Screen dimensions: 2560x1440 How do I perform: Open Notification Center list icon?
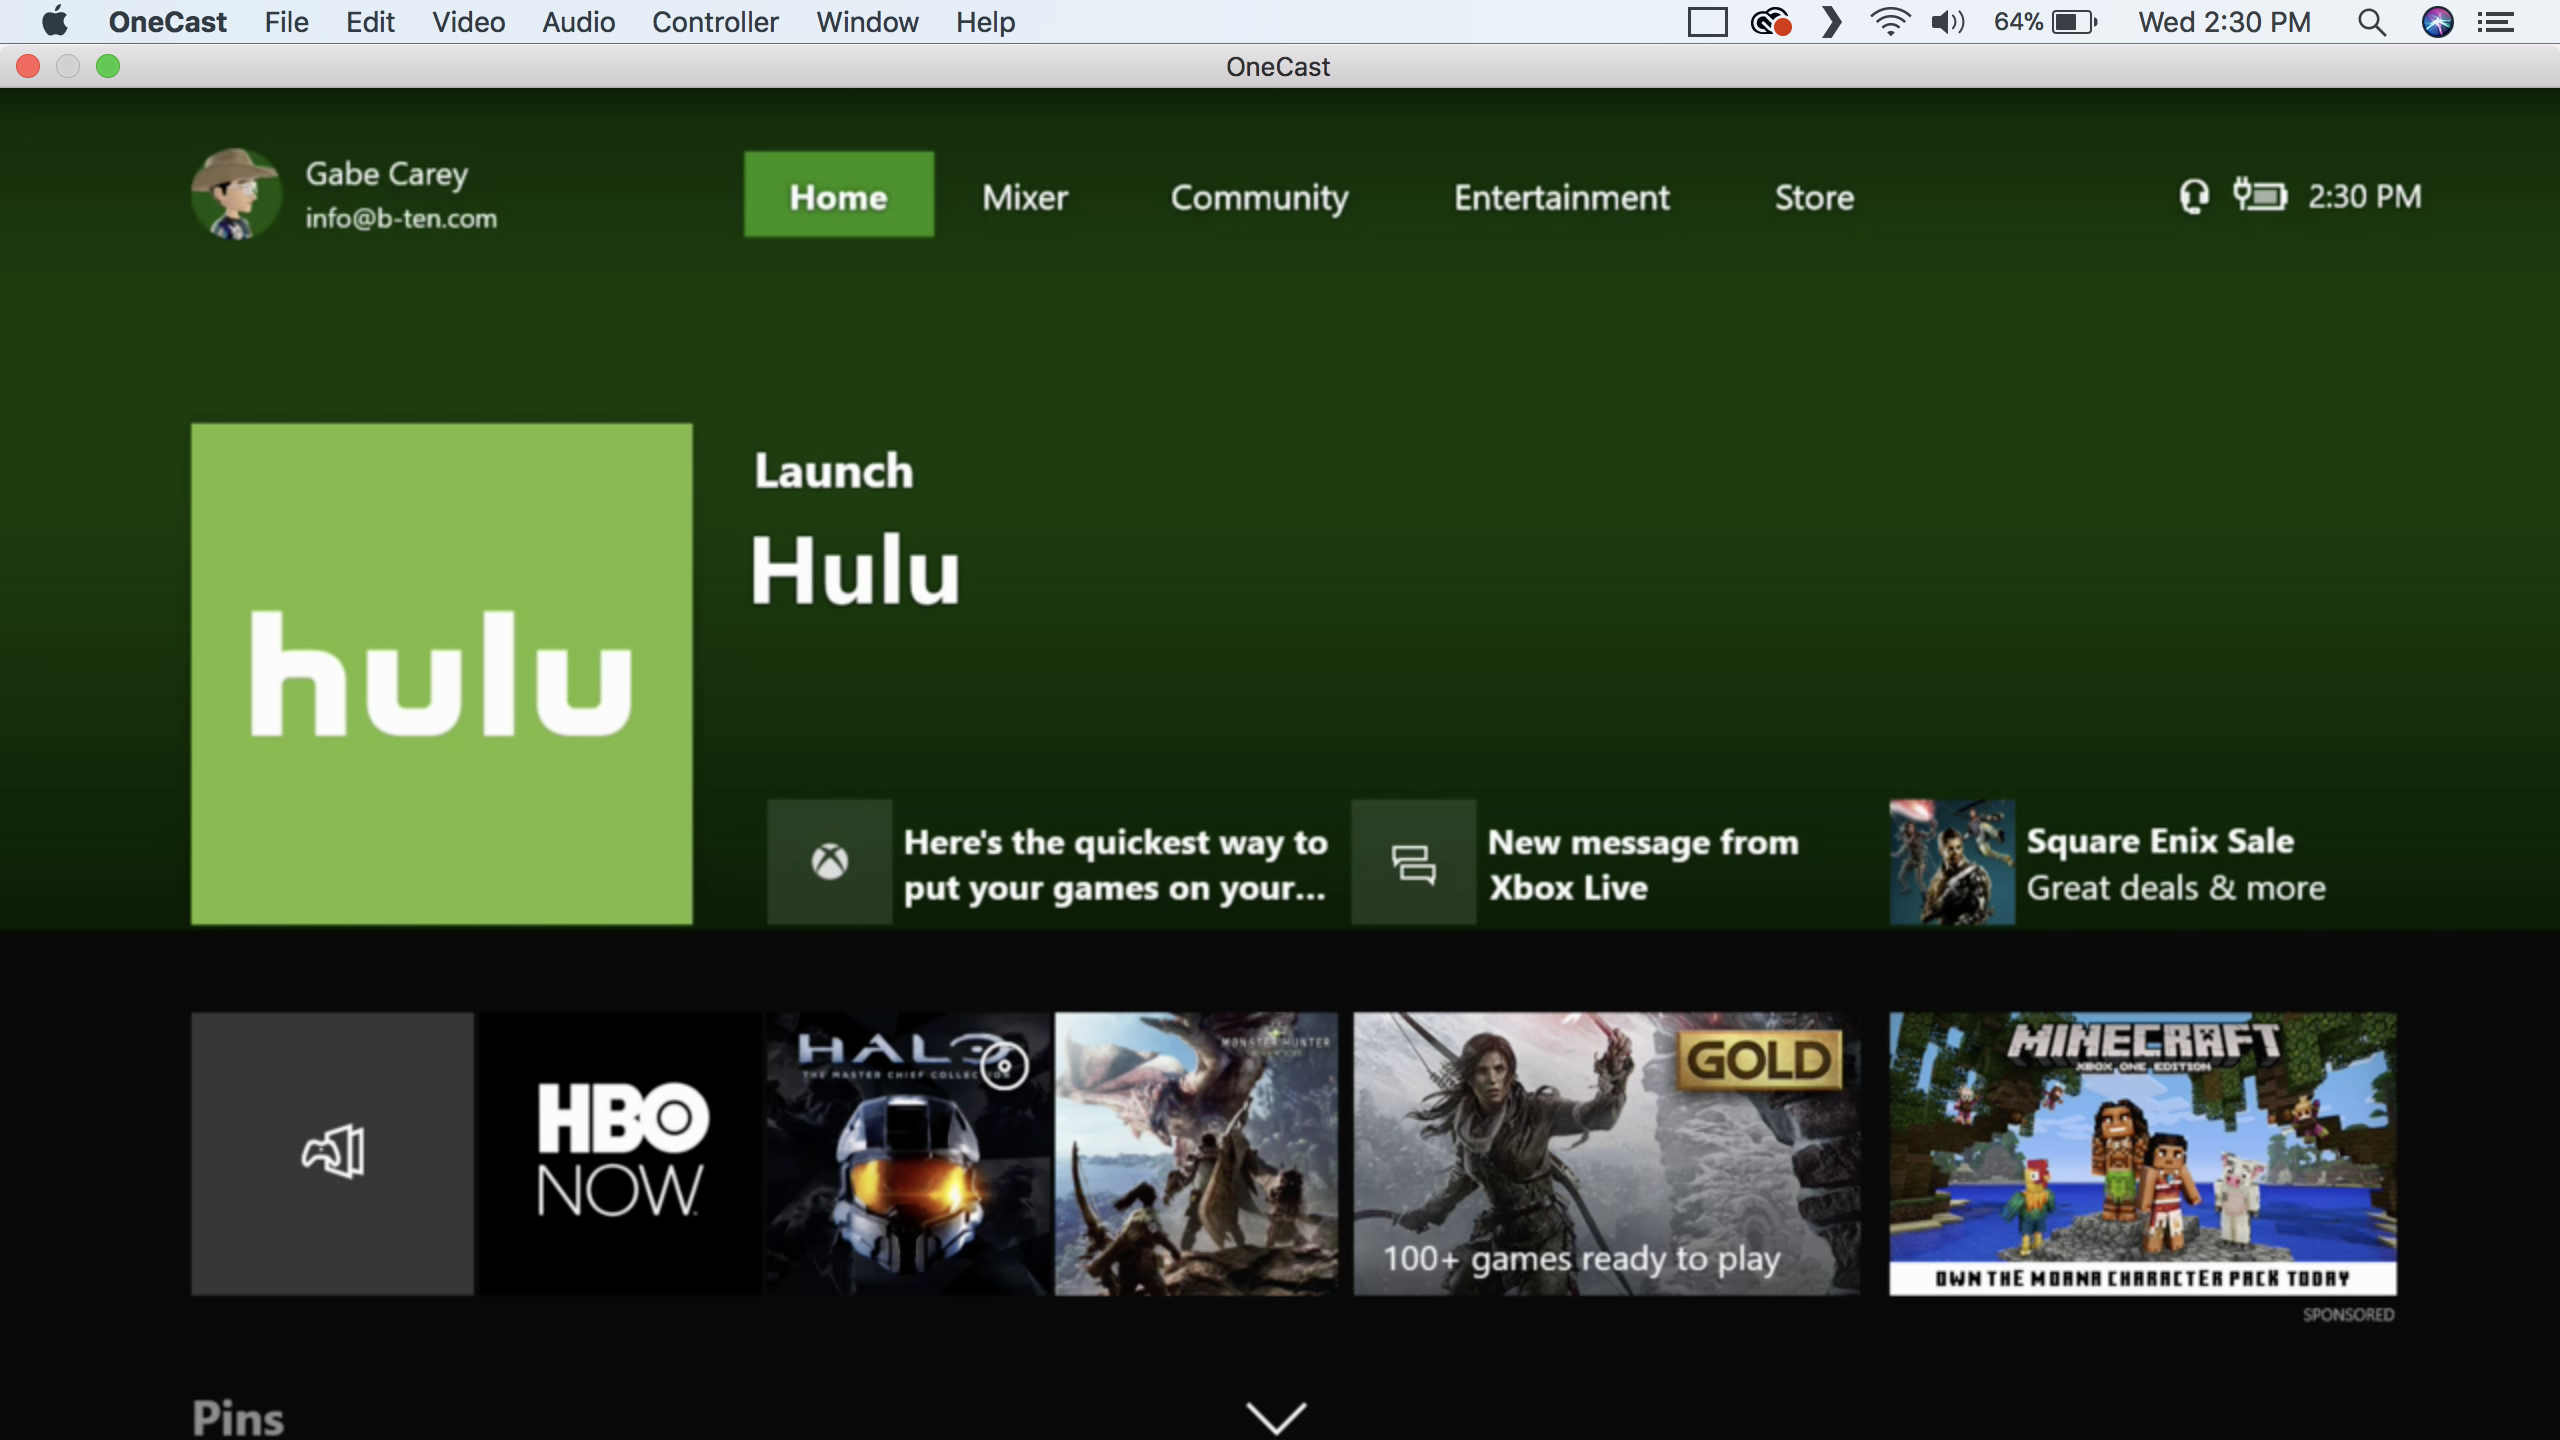2495,21
